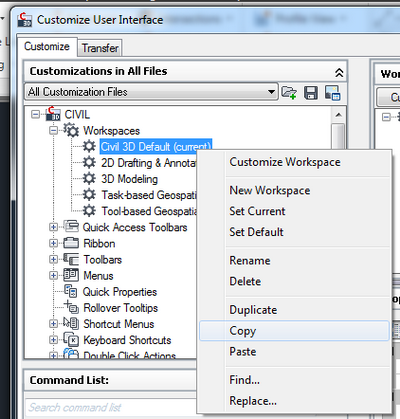400x419 pixels.
Task: Click the save all customization files icon
Action: click(311, 92)
